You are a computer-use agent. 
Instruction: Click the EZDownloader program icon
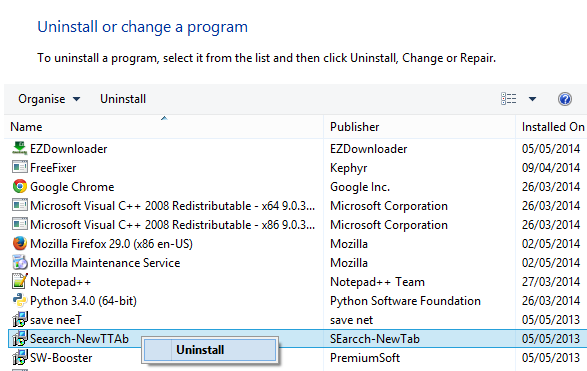point(19,148)
